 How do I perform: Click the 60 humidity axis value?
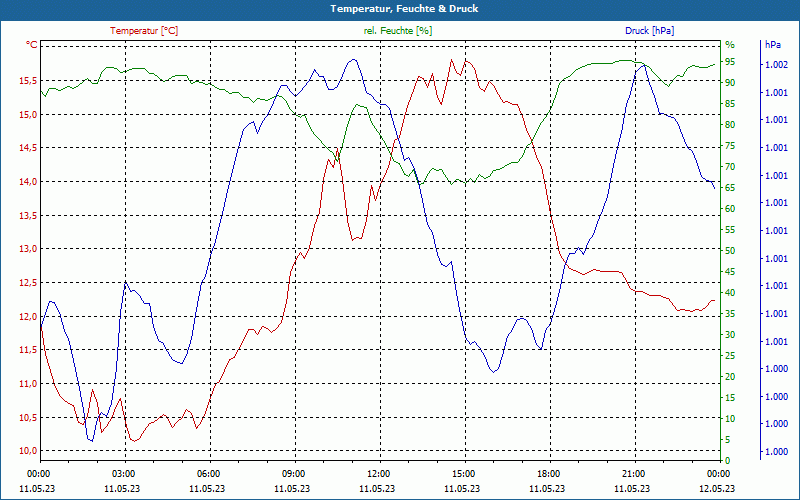coord(730,209)
